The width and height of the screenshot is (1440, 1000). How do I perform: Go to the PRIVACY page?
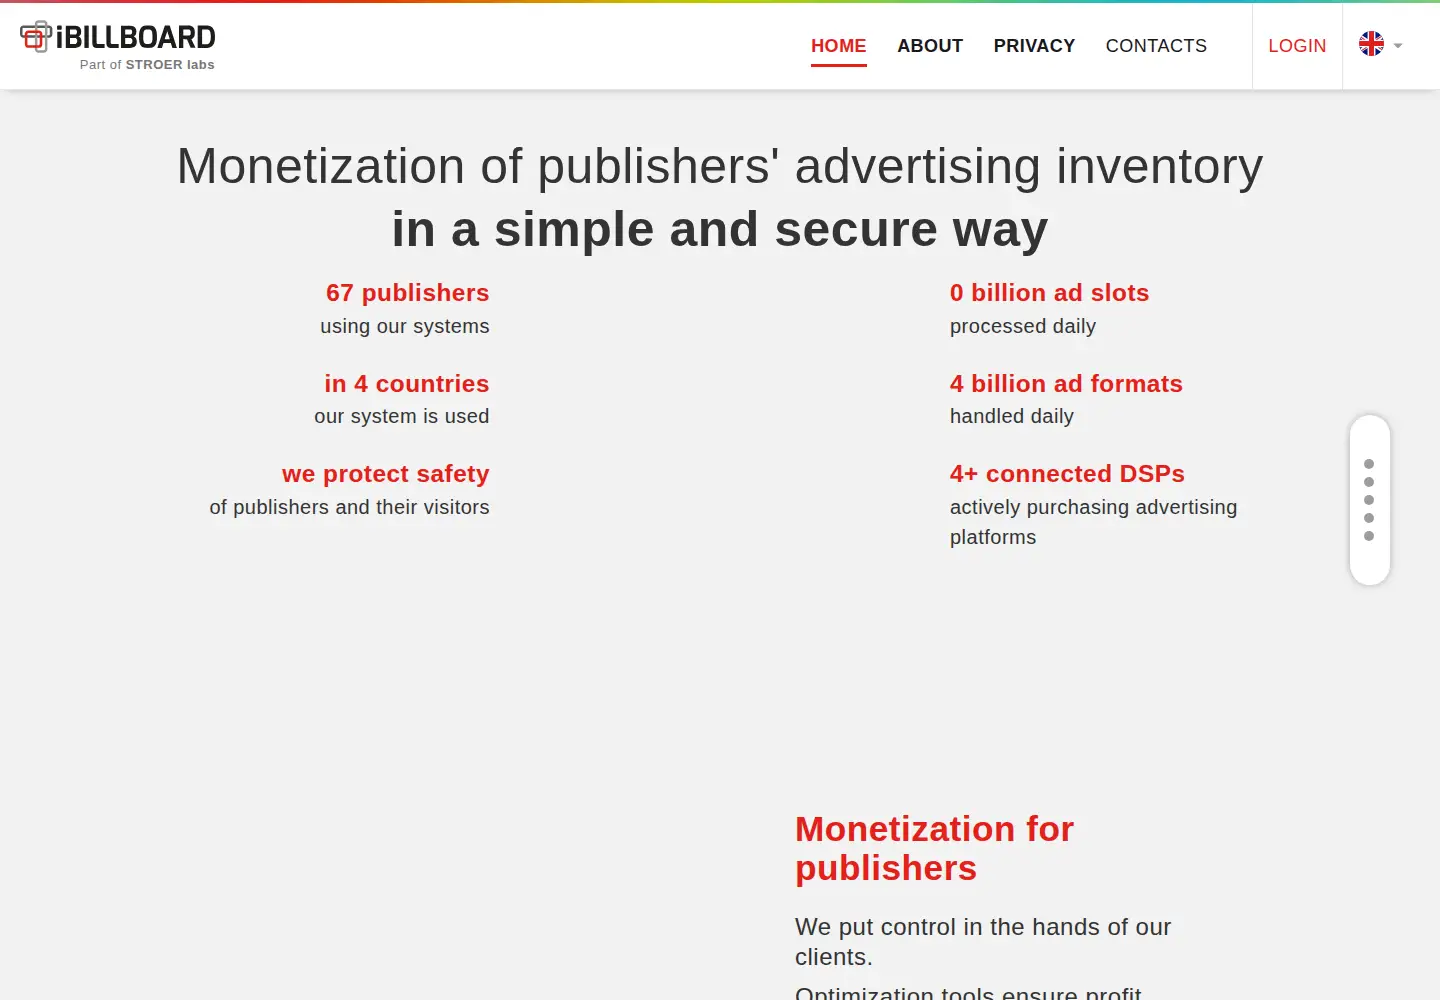[1034, 46]
